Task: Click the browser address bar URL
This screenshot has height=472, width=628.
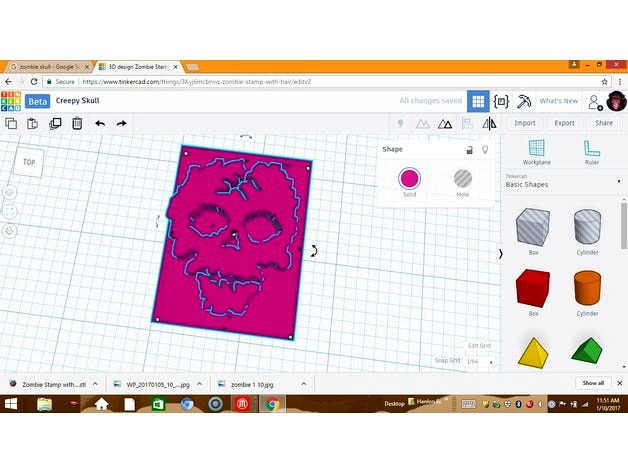Action: (196, 82)
